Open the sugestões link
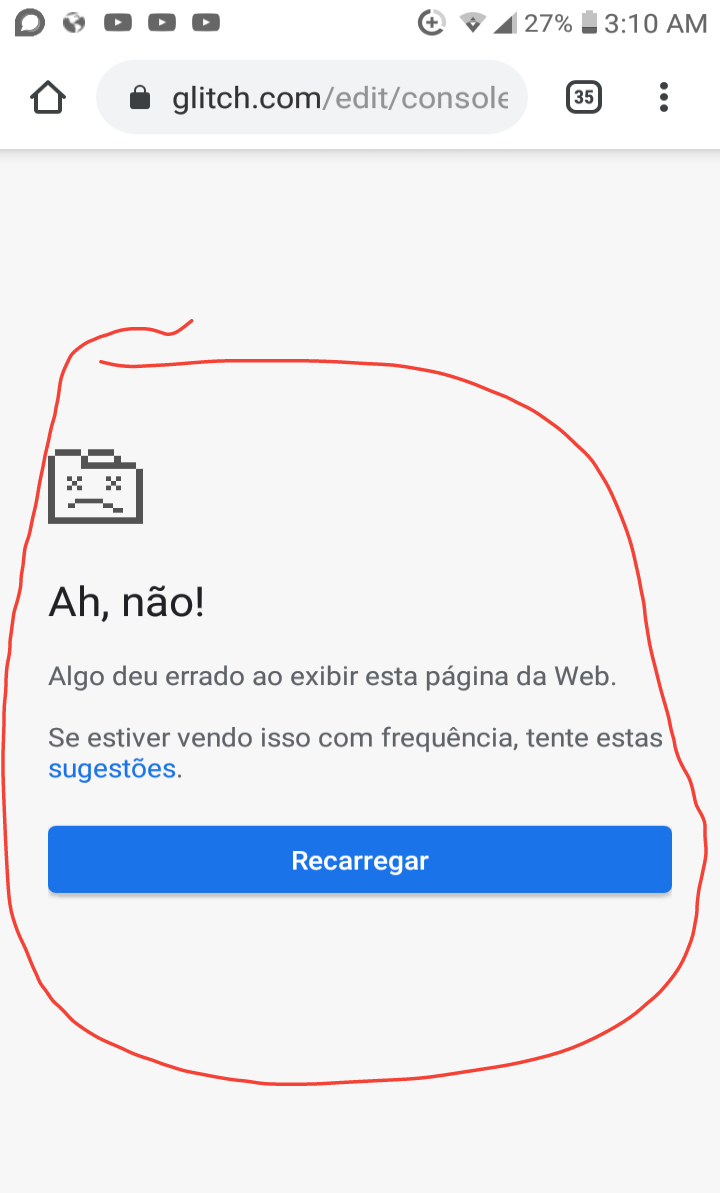Screen dimensions: 720x1193 [112, 768]
